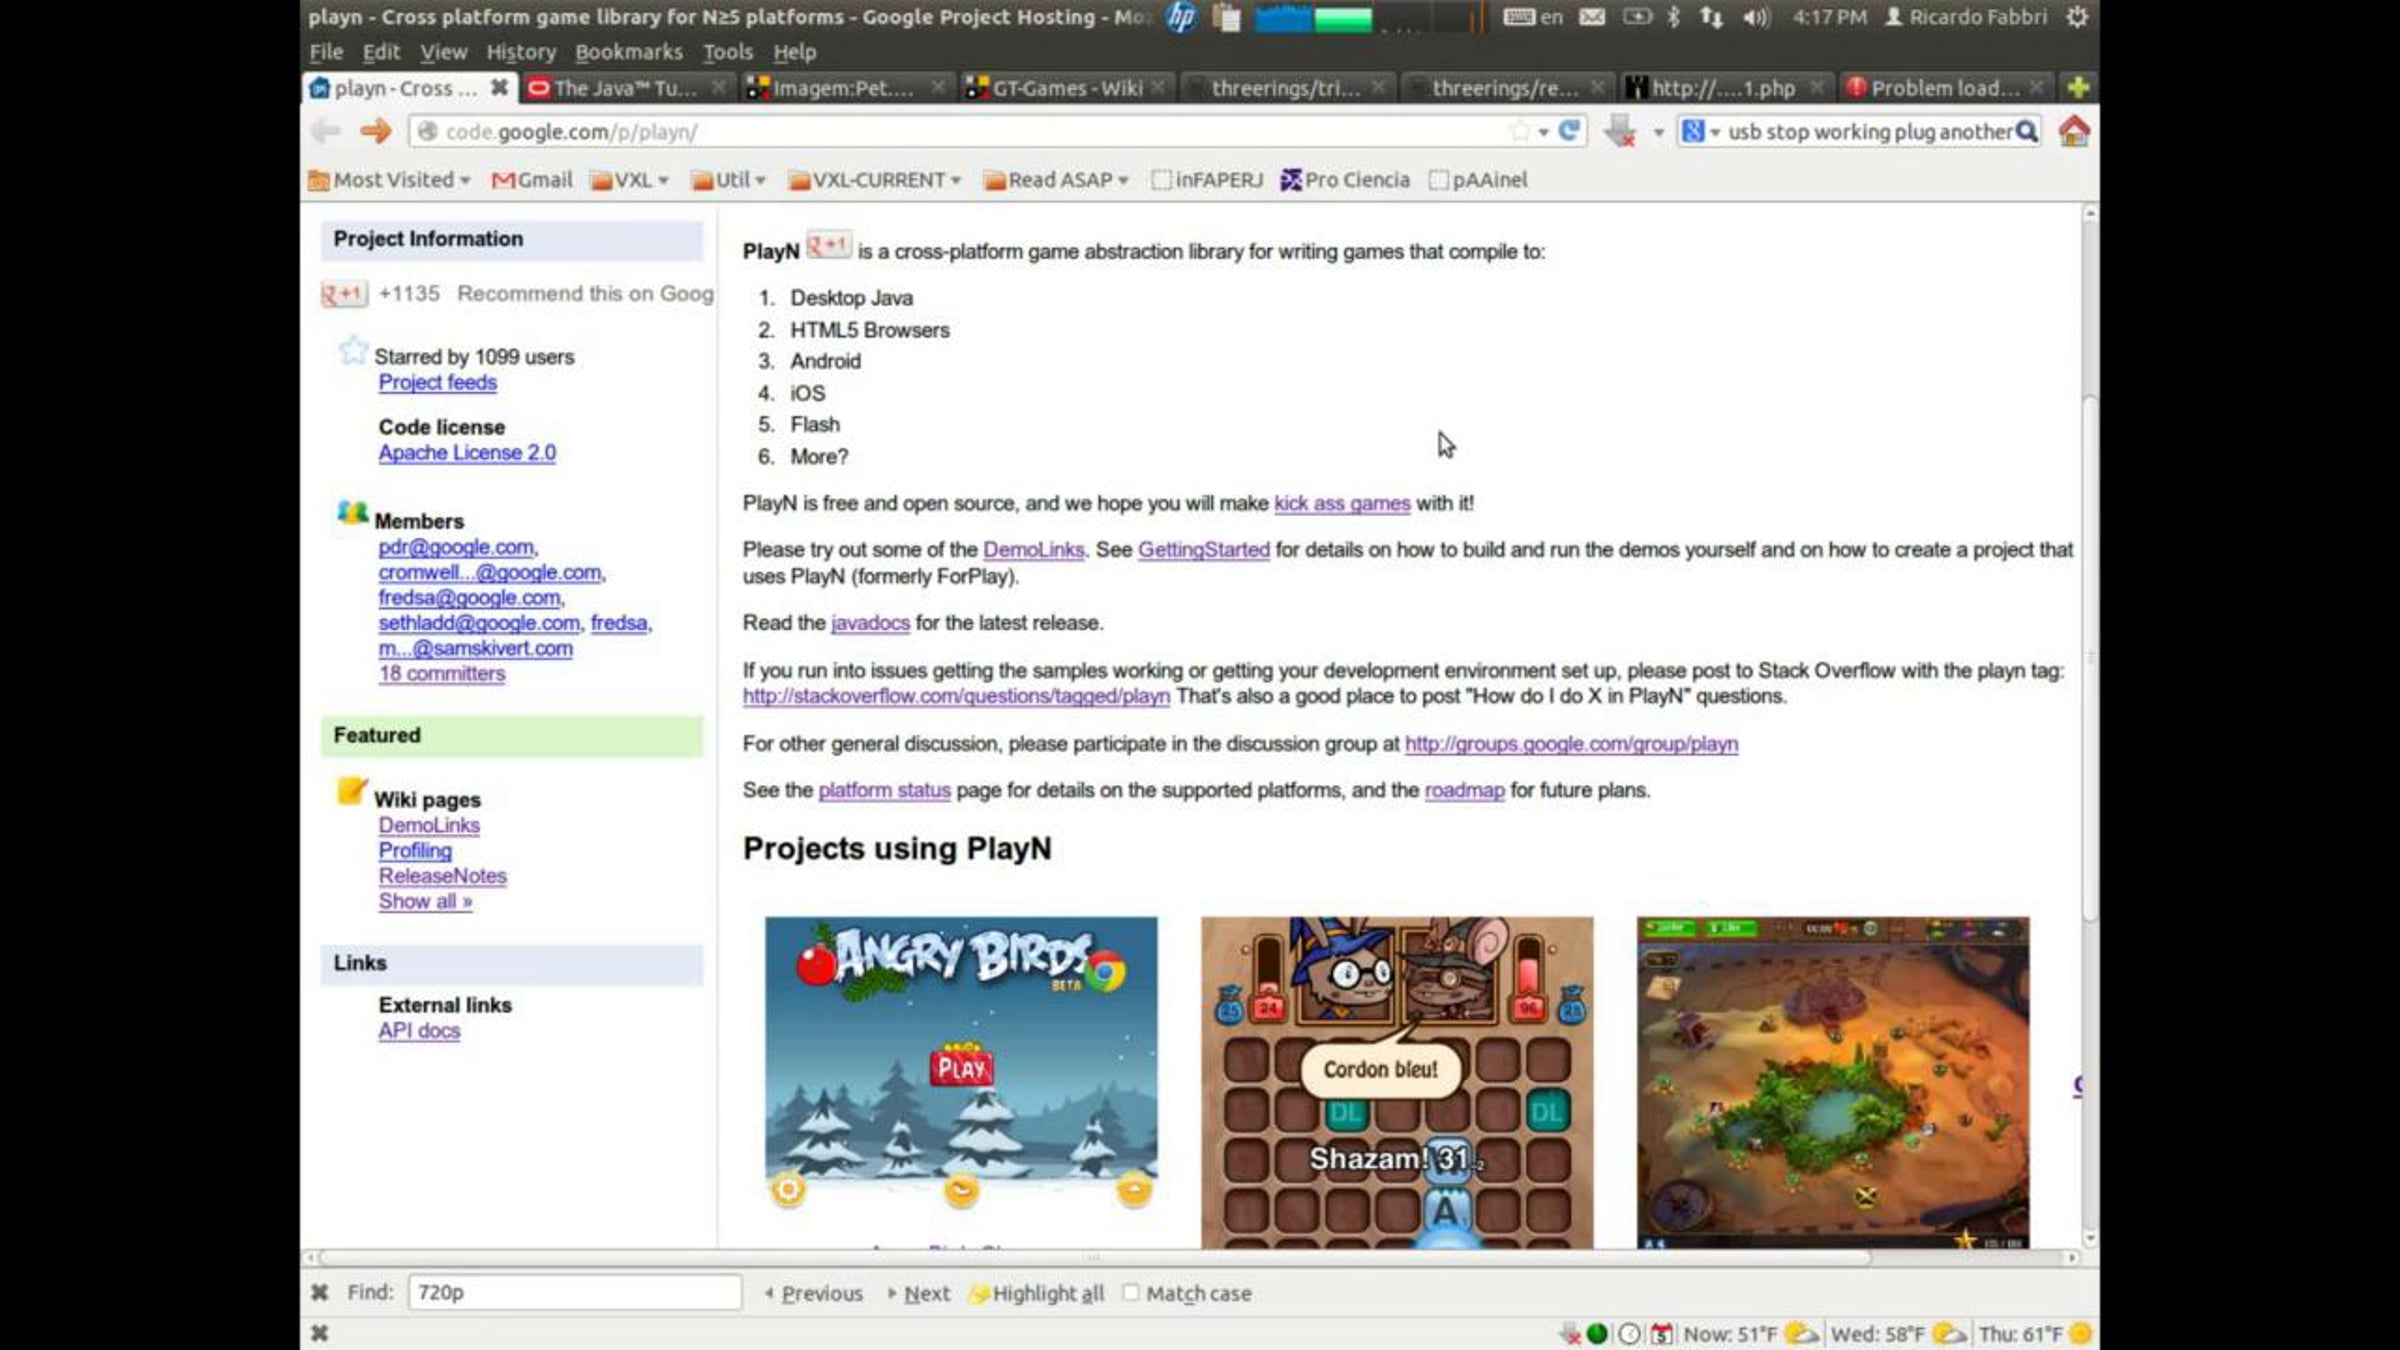Open the search engine selector dropdown
Image resolution: width=2400 pixels, height=1350 pixels.
(1698, 131)
